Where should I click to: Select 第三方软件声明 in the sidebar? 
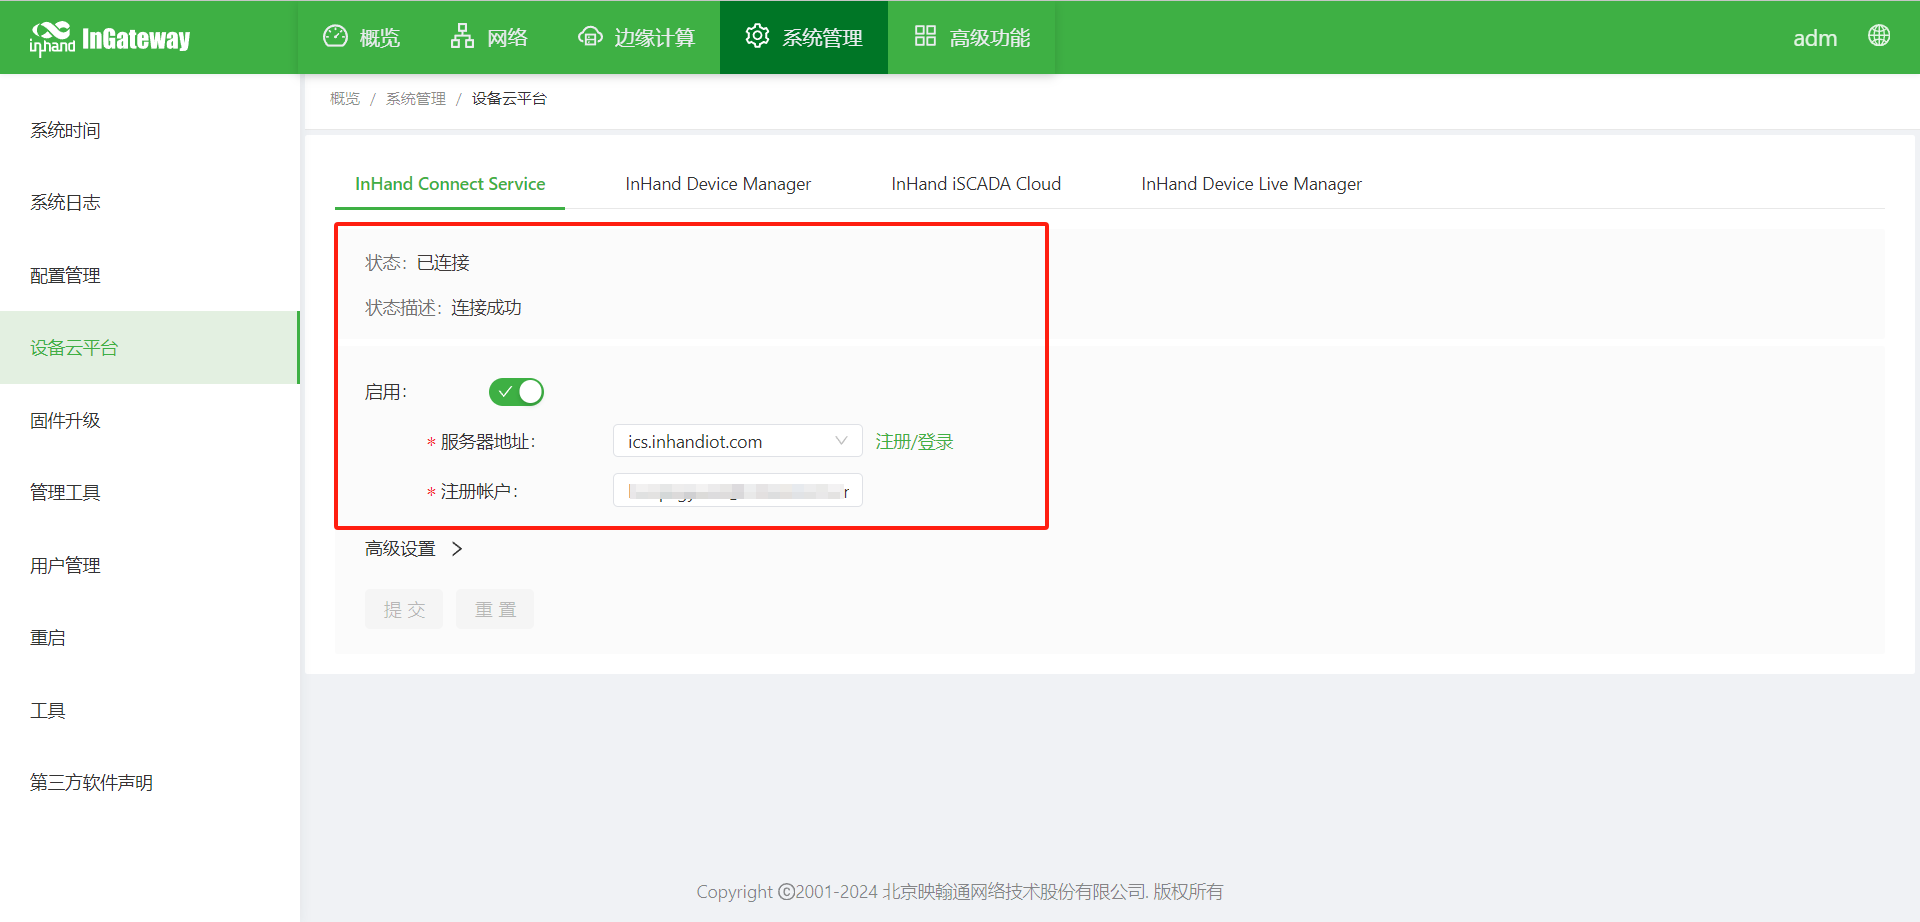point(150,782)
